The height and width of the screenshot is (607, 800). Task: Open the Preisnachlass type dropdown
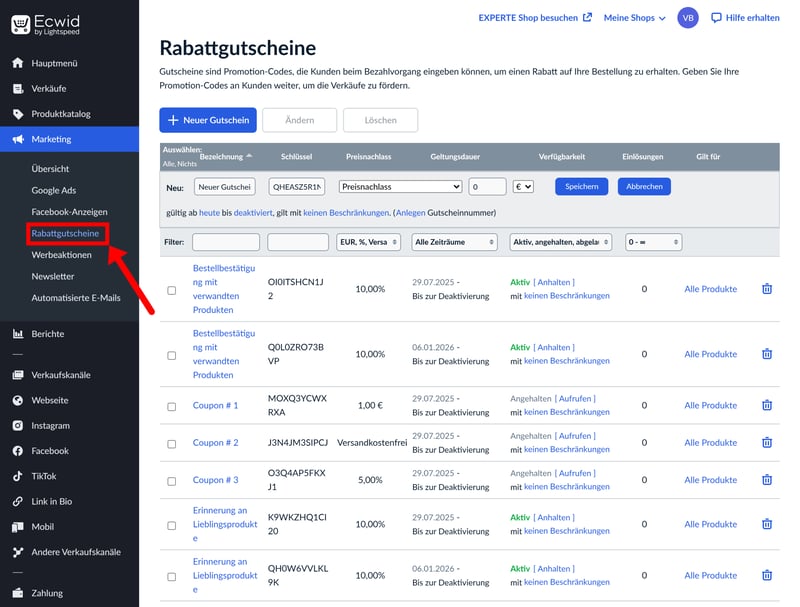pos(400,186)
